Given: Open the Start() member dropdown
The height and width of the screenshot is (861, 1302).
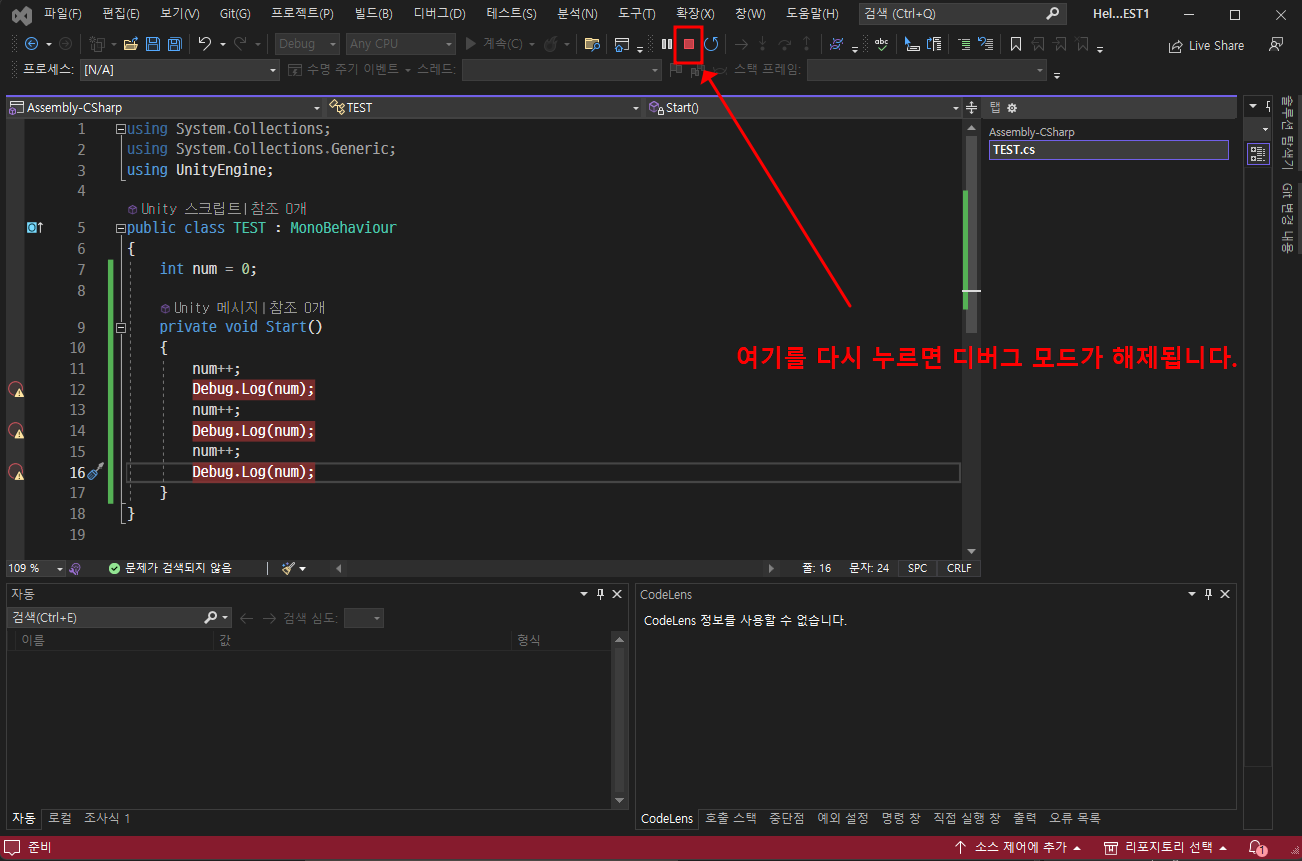Looking at the screenshot, I should (x=803, y=107).
